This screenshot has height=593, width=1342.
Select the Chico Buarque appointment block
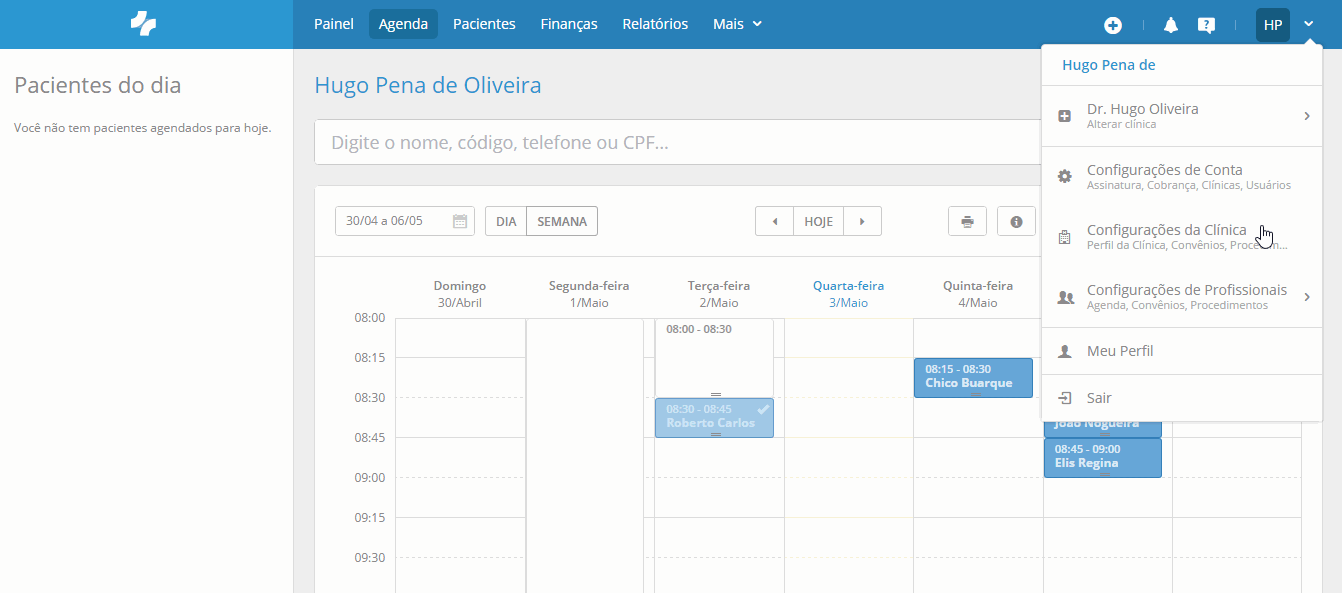[x=972, y=377]
